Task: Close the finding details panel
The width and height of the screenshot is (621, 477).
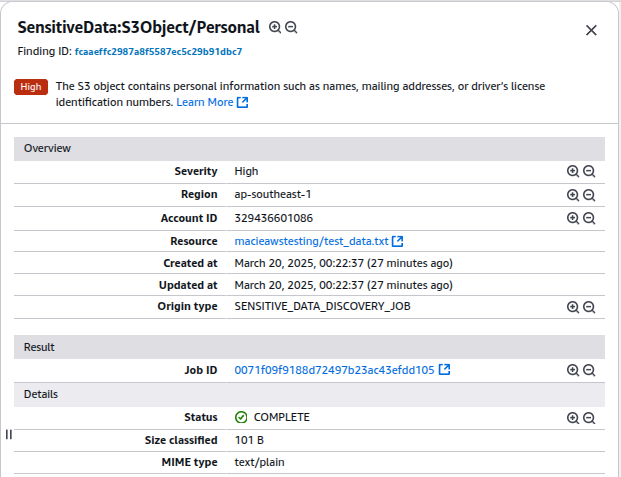Action: tap(591, 30)
